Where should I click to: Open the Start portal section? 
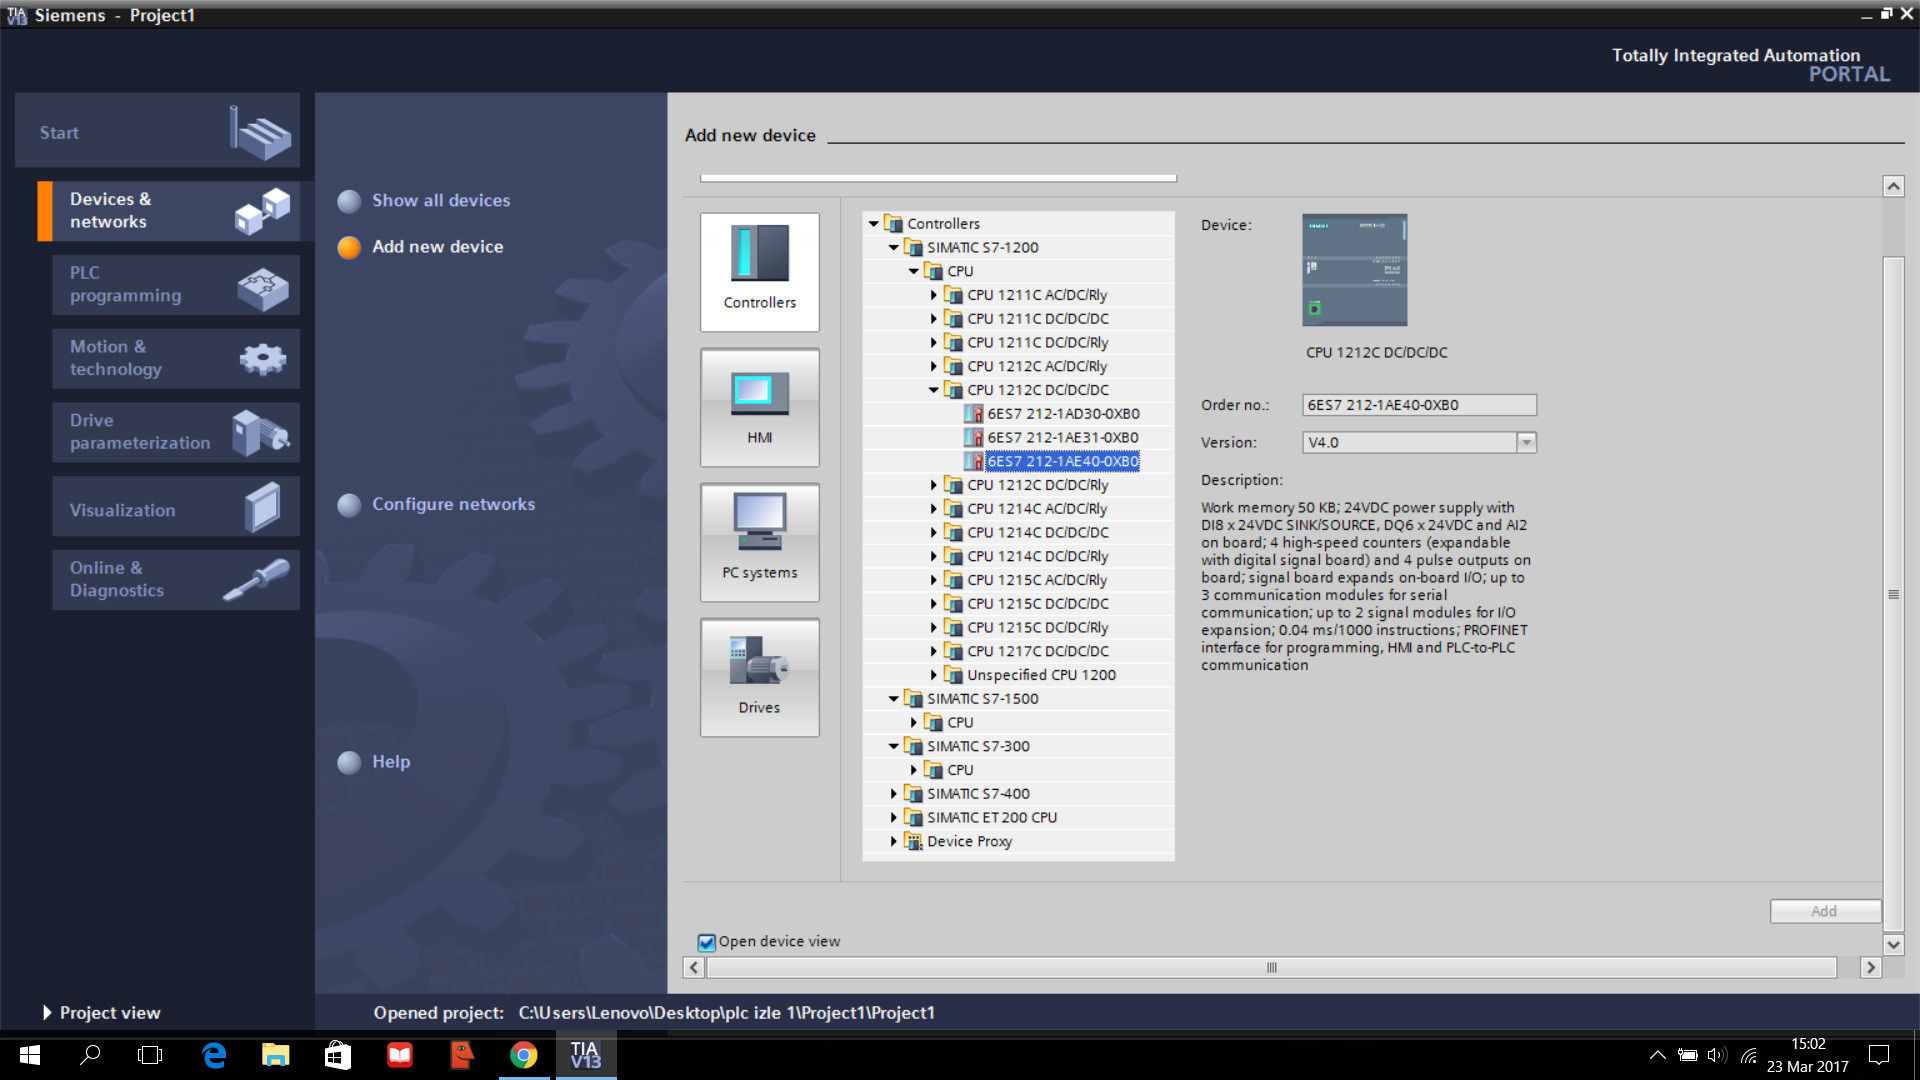tap(157, 132)
